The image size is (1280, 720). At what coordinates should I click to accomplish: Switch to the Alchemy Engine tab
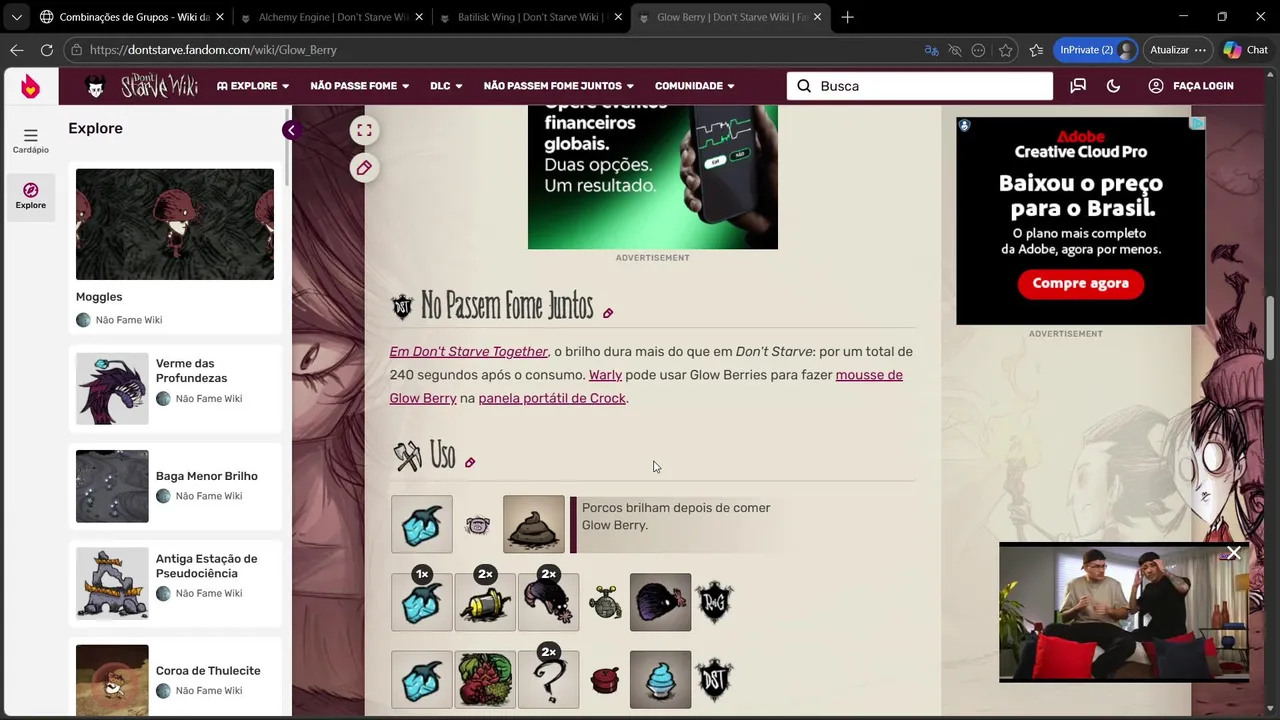click(x=332, y=17)
